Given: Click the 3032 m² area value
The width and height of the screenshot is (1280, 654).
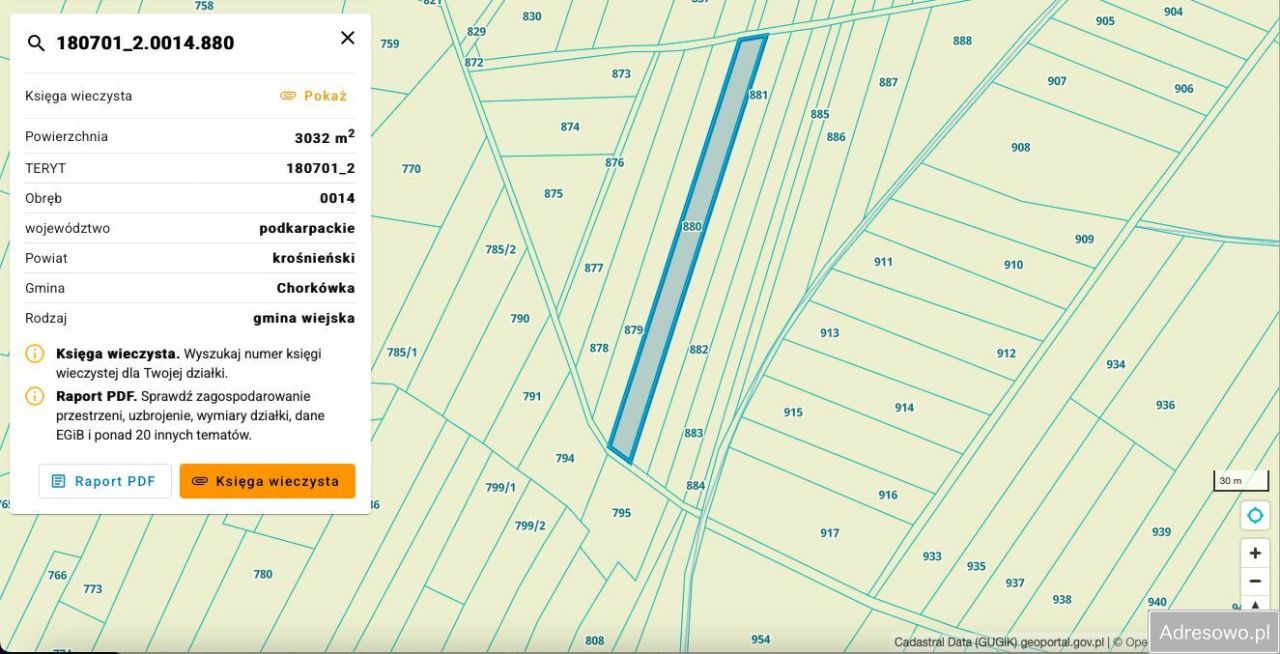Looking at the screenshot, I should click(325, 137).
